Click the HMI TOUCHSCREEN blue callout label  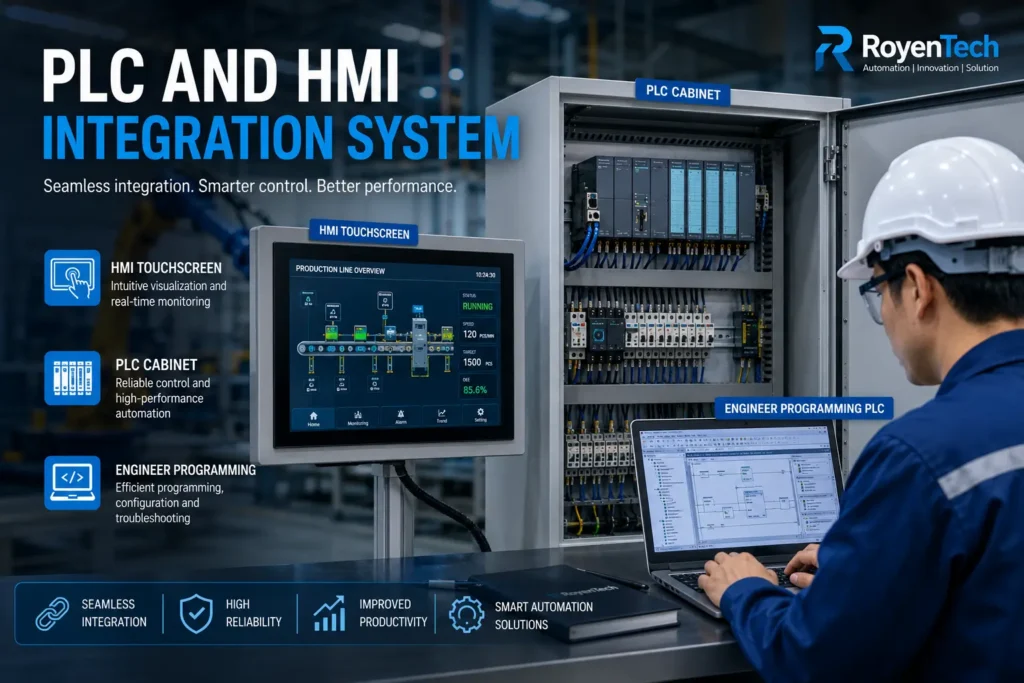tap(364, 232)
